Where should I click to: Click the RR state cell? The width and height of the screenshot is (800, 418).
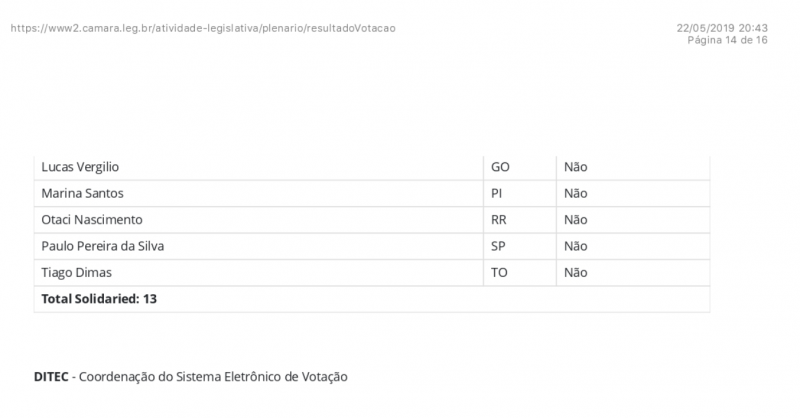pos(500,219)
